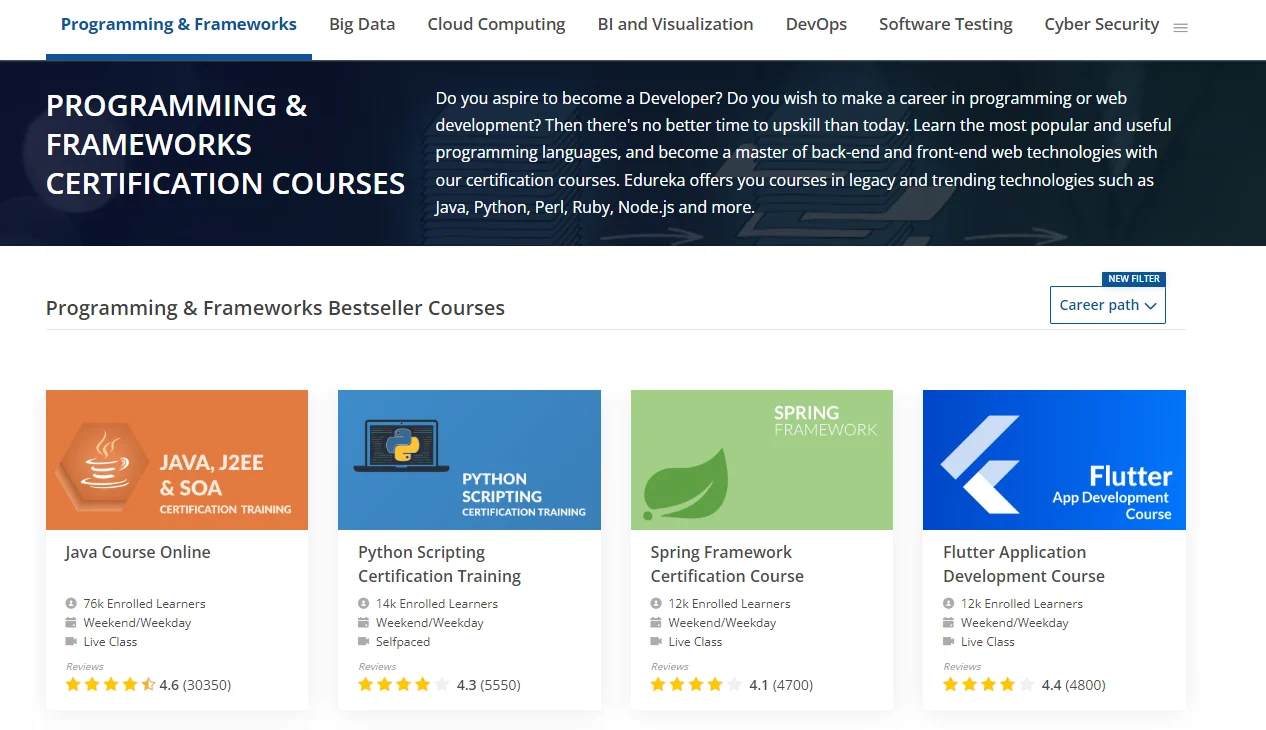Open the hamburger menu next to Cyber Security
Image resolution: width=1266 pixels, height=730 pixels.
point(1180,28)
